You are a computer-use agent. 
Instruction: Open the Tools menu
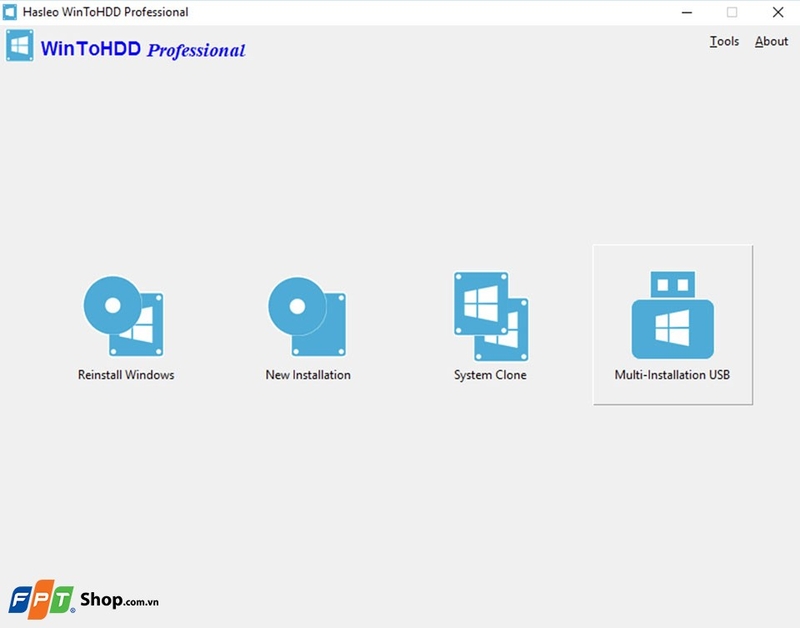point(724,41)
